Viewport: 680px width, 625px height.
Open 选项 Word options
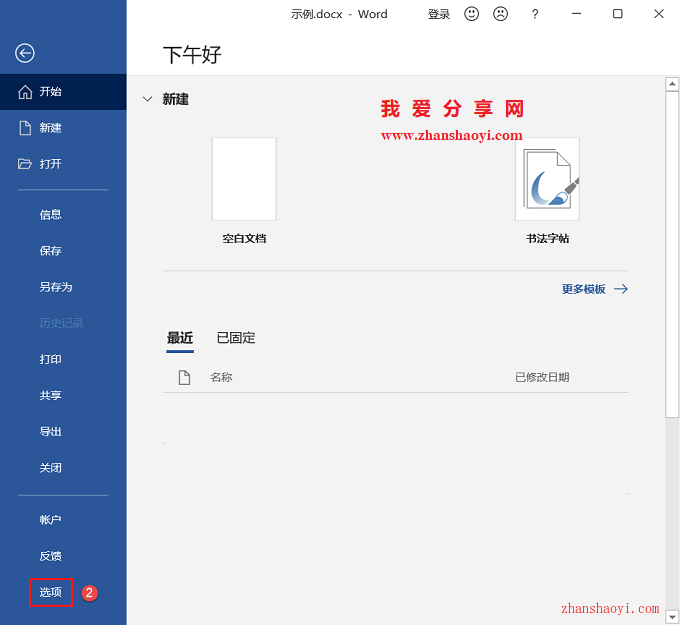click(x=51, y=592)
